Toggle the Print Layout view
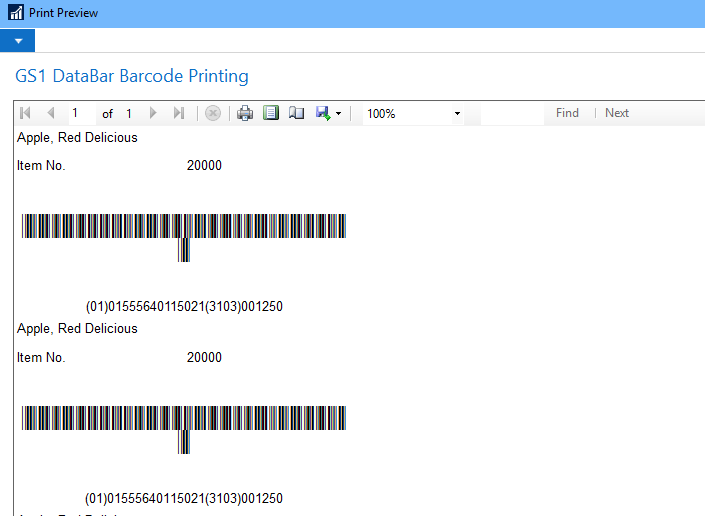This screenshot has width=705, height=516. coord(270,113)
